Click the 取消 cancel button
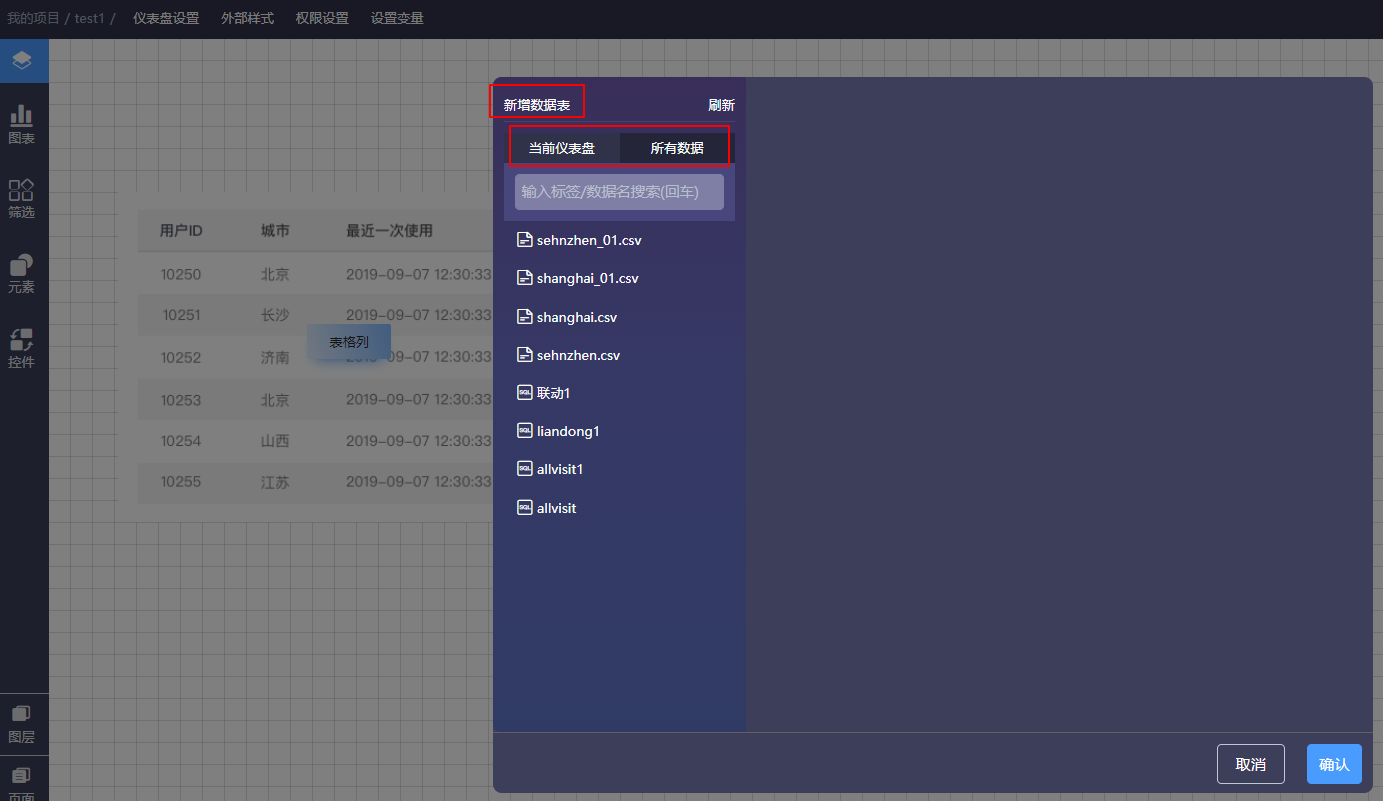The image size is (1383, 801). (1251, 764)
